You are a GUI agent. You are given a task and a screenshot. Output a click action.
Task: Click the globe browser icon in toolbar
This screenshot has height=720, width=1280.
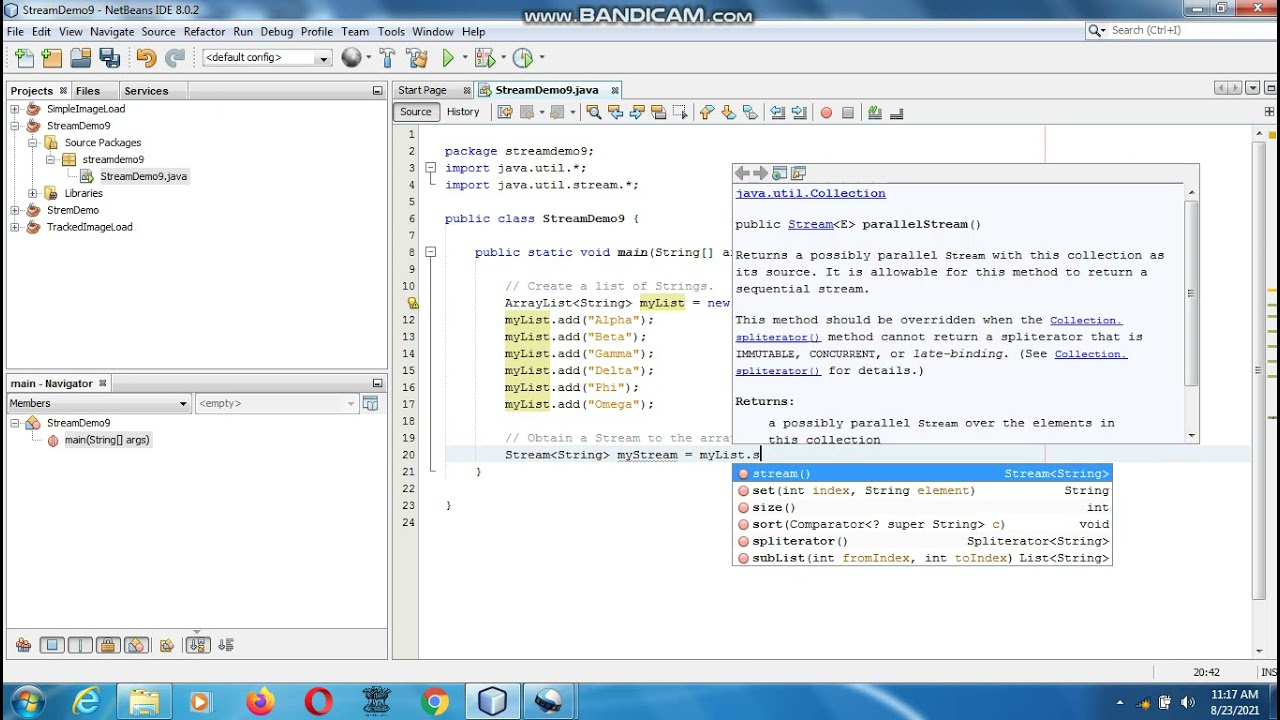pyautogui.click(x=351, y=58)
